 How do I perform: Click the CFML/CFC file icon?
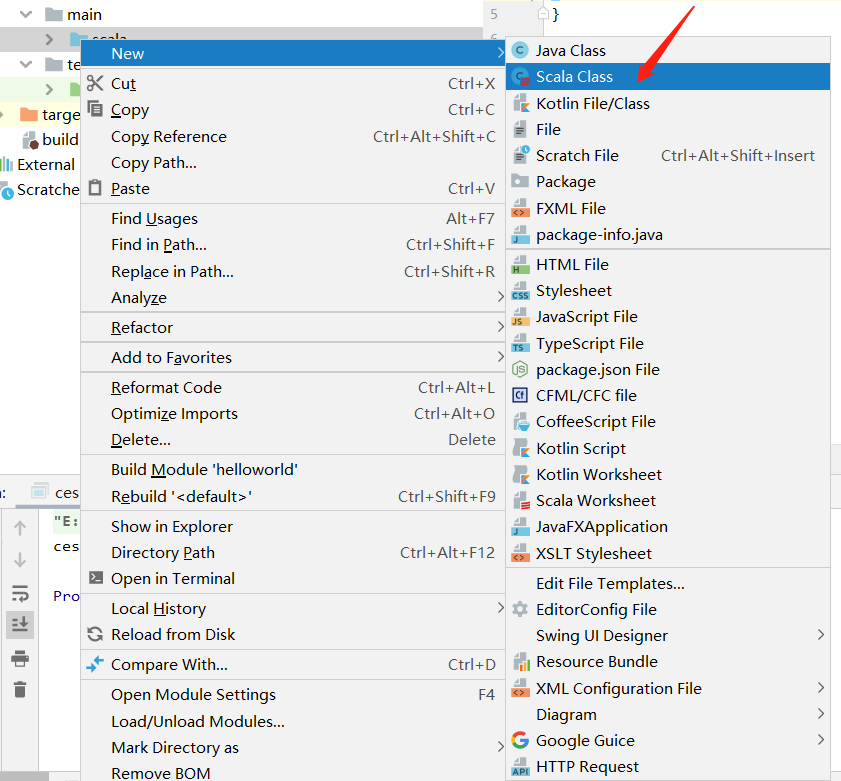pyautogui.click(x=520, y=395)
